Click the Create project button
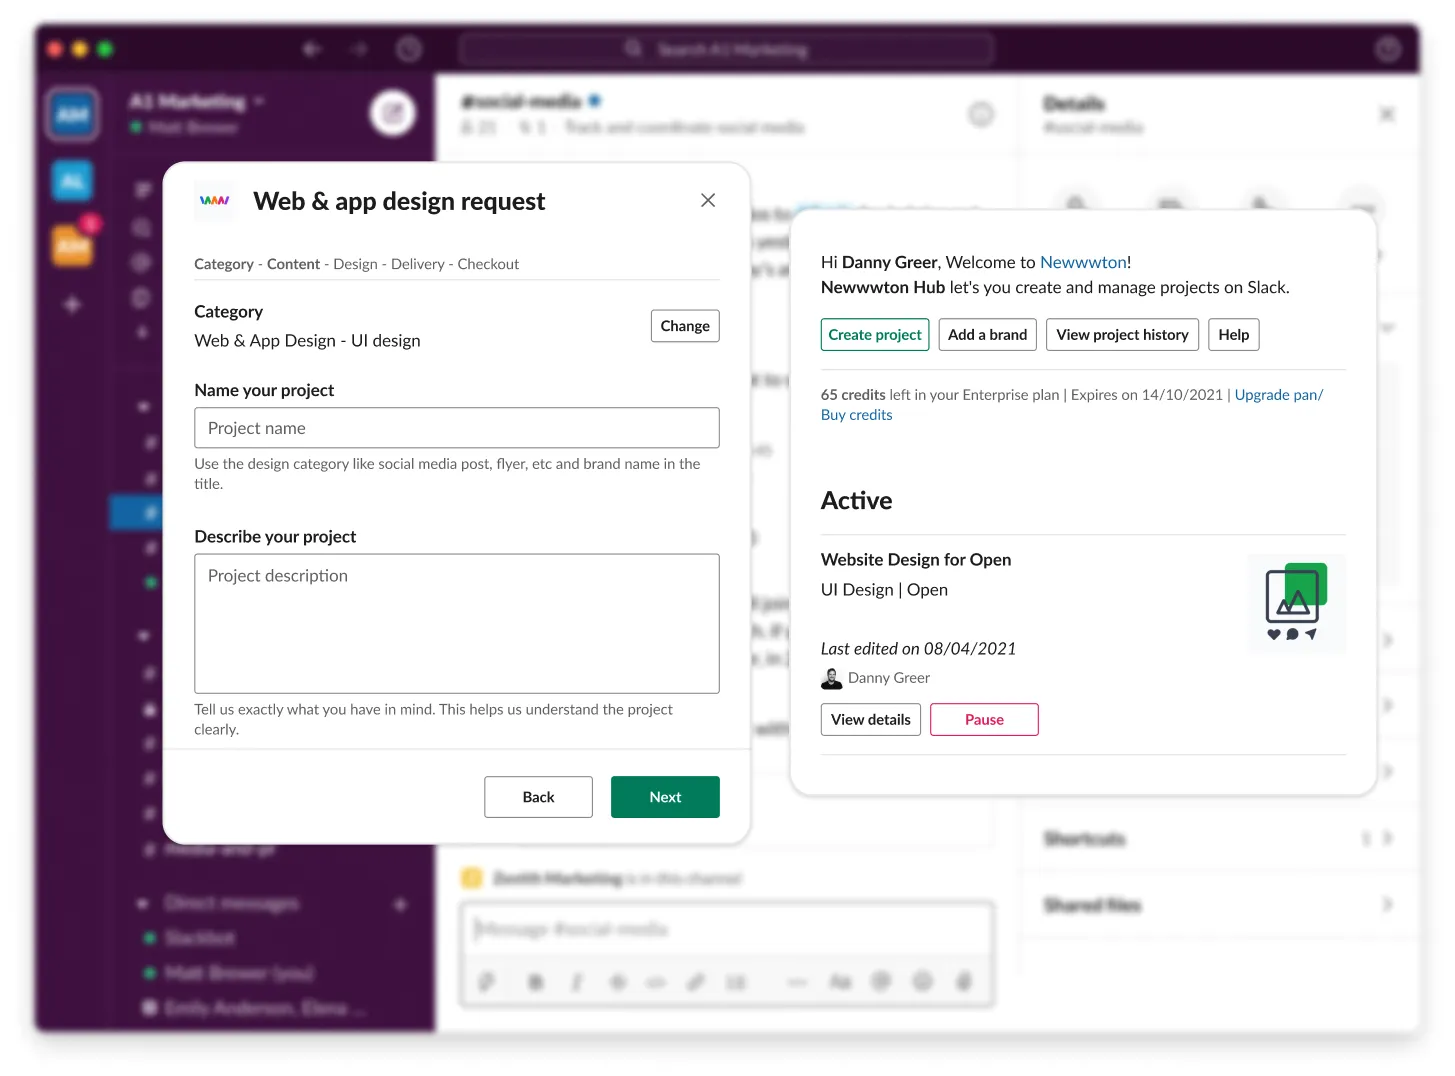Image resolution: width=1455 pixels, height=1076 pixels. 875,335
